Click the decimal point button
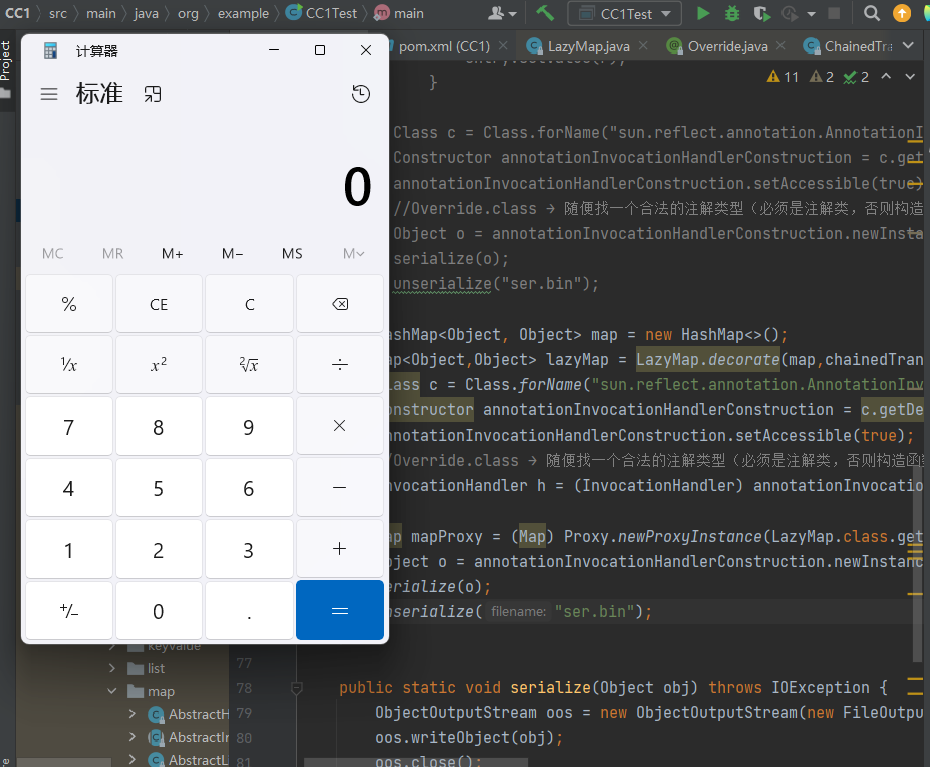The image size is (930, 767). (250, 610)
